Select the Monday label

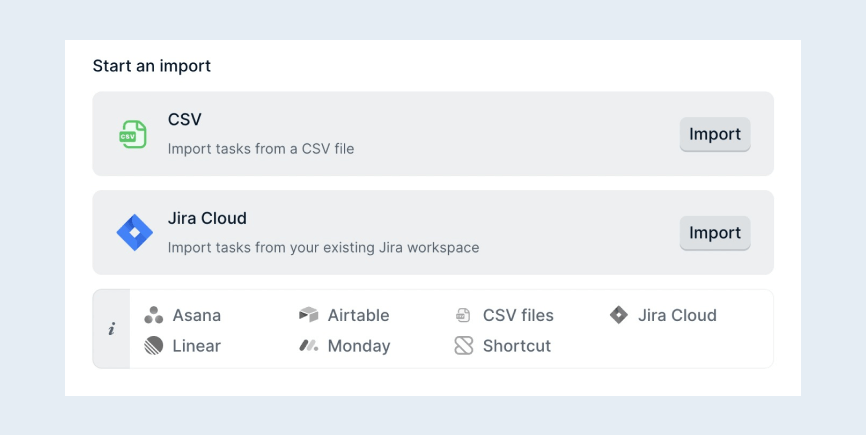pyautogui.click(x=359, y=346)
